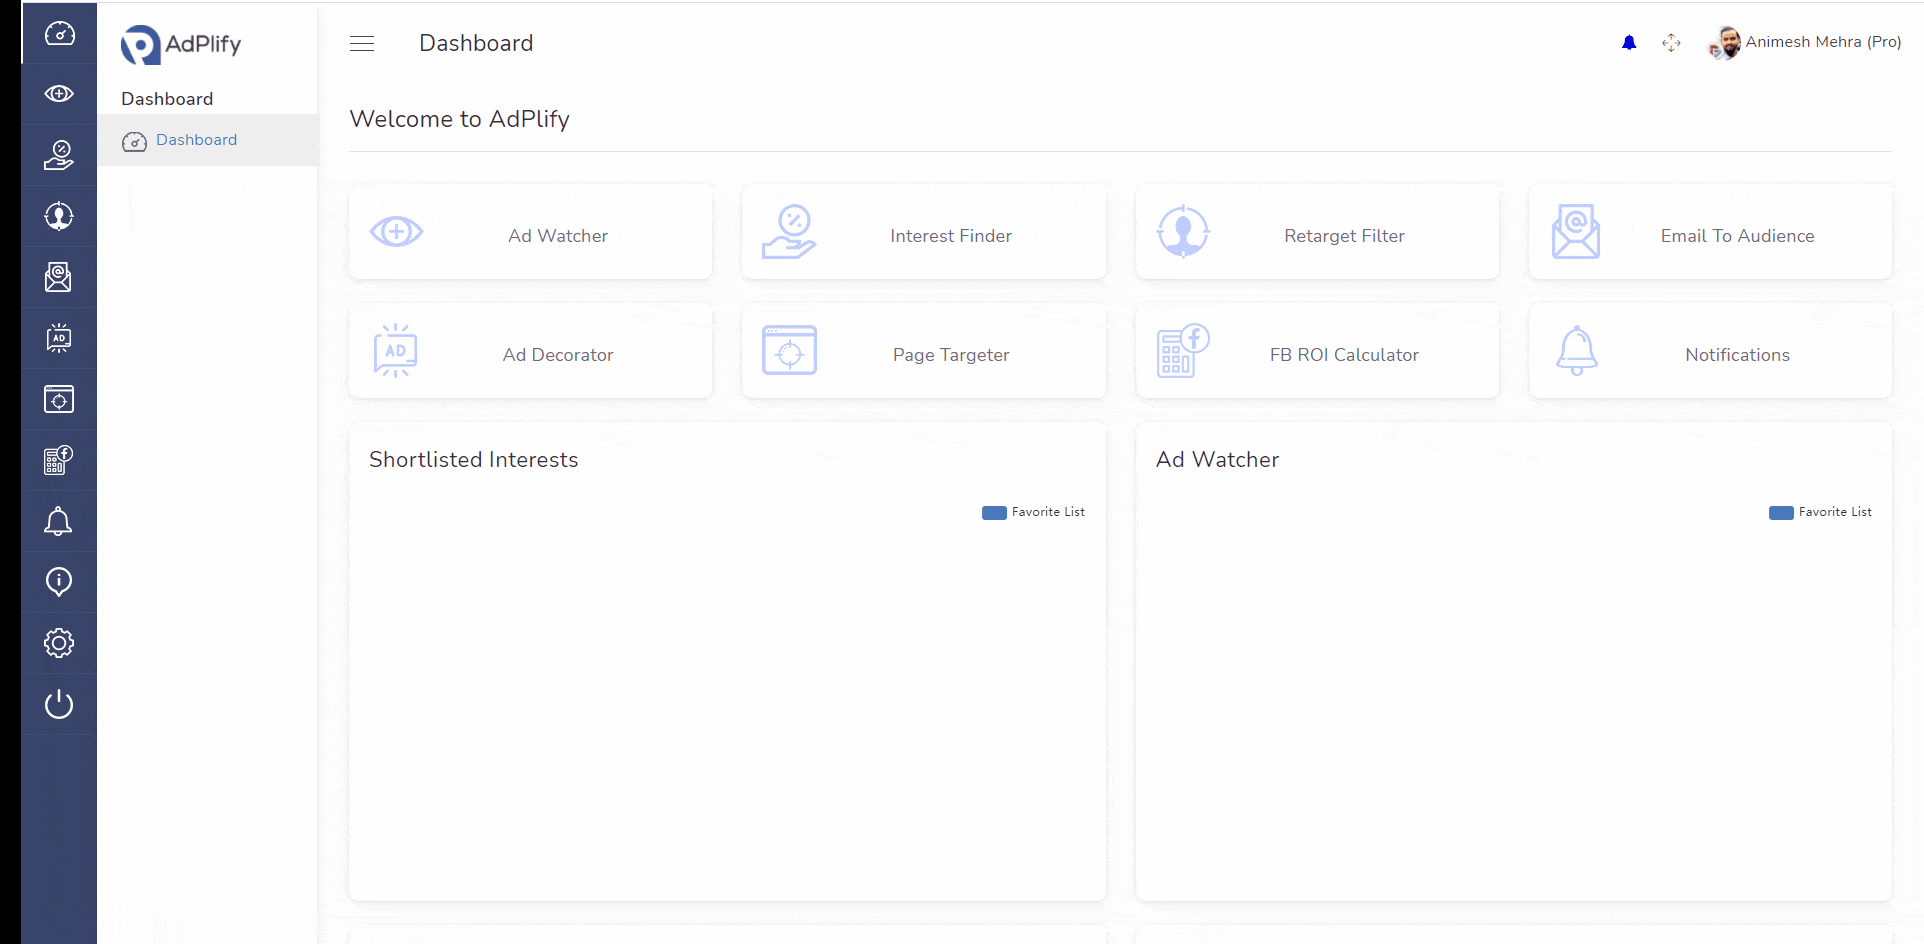Click the power logout icon in sidebar
The width and height of the screenshot is (1924, 944).
tap(59, 704)
